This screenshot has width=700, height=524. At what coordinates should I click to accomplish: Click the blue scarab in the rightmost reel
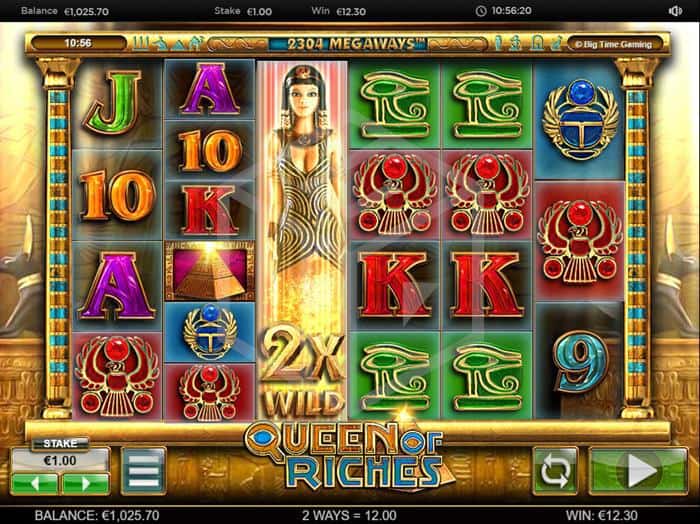click(580, 120)
